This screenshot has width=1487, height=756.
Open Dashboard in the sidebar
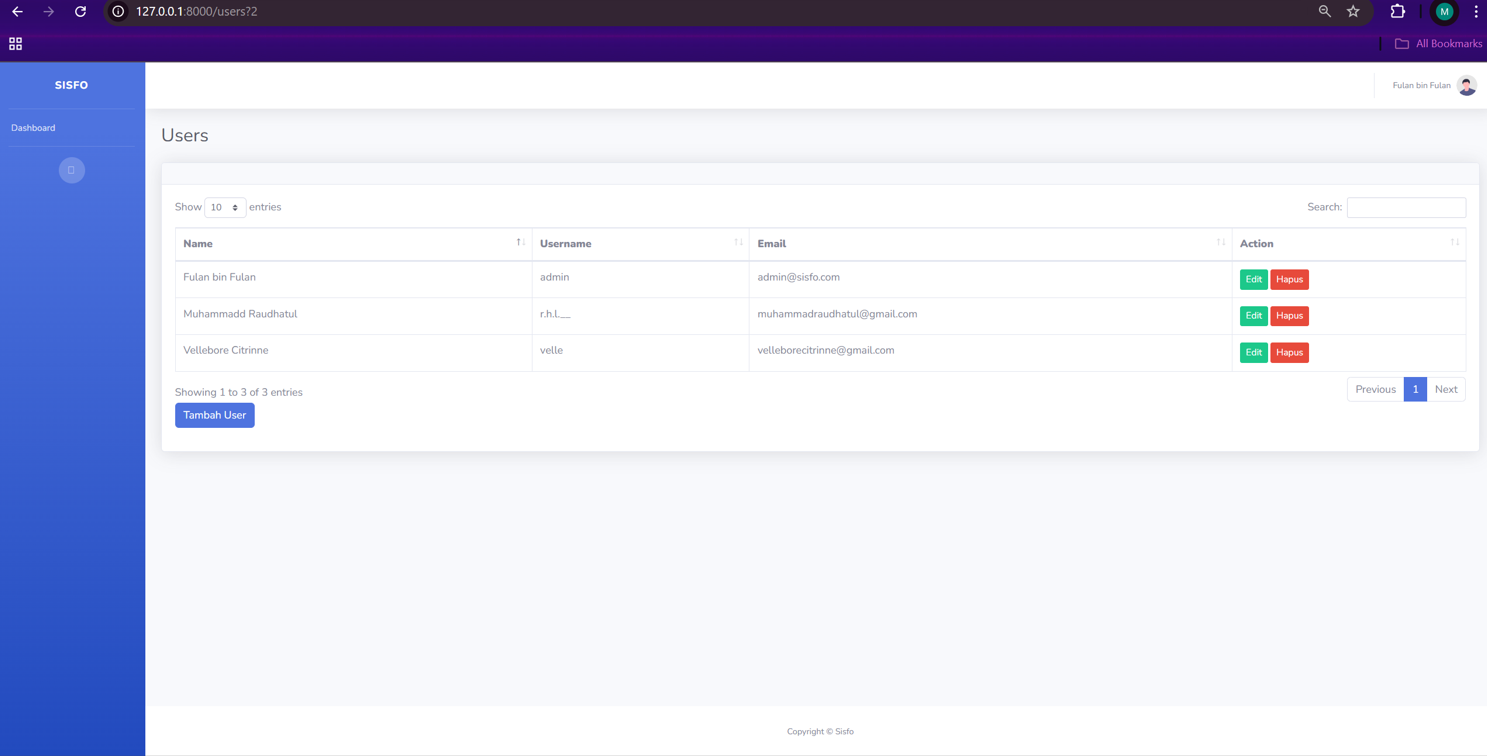point(33,128)
